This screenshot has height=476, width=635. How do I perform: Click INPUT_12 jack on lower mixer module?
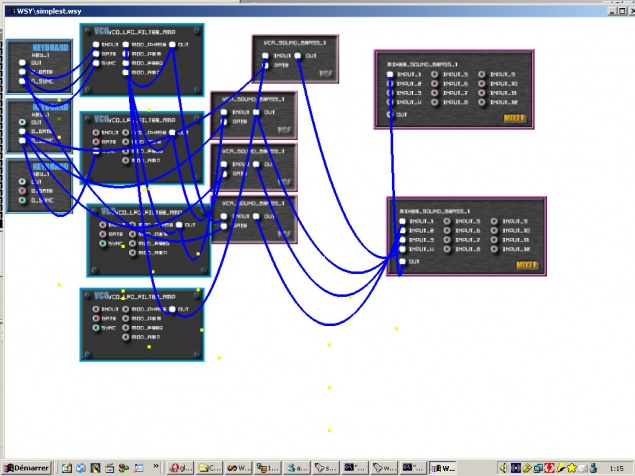[x=495, y=250]
